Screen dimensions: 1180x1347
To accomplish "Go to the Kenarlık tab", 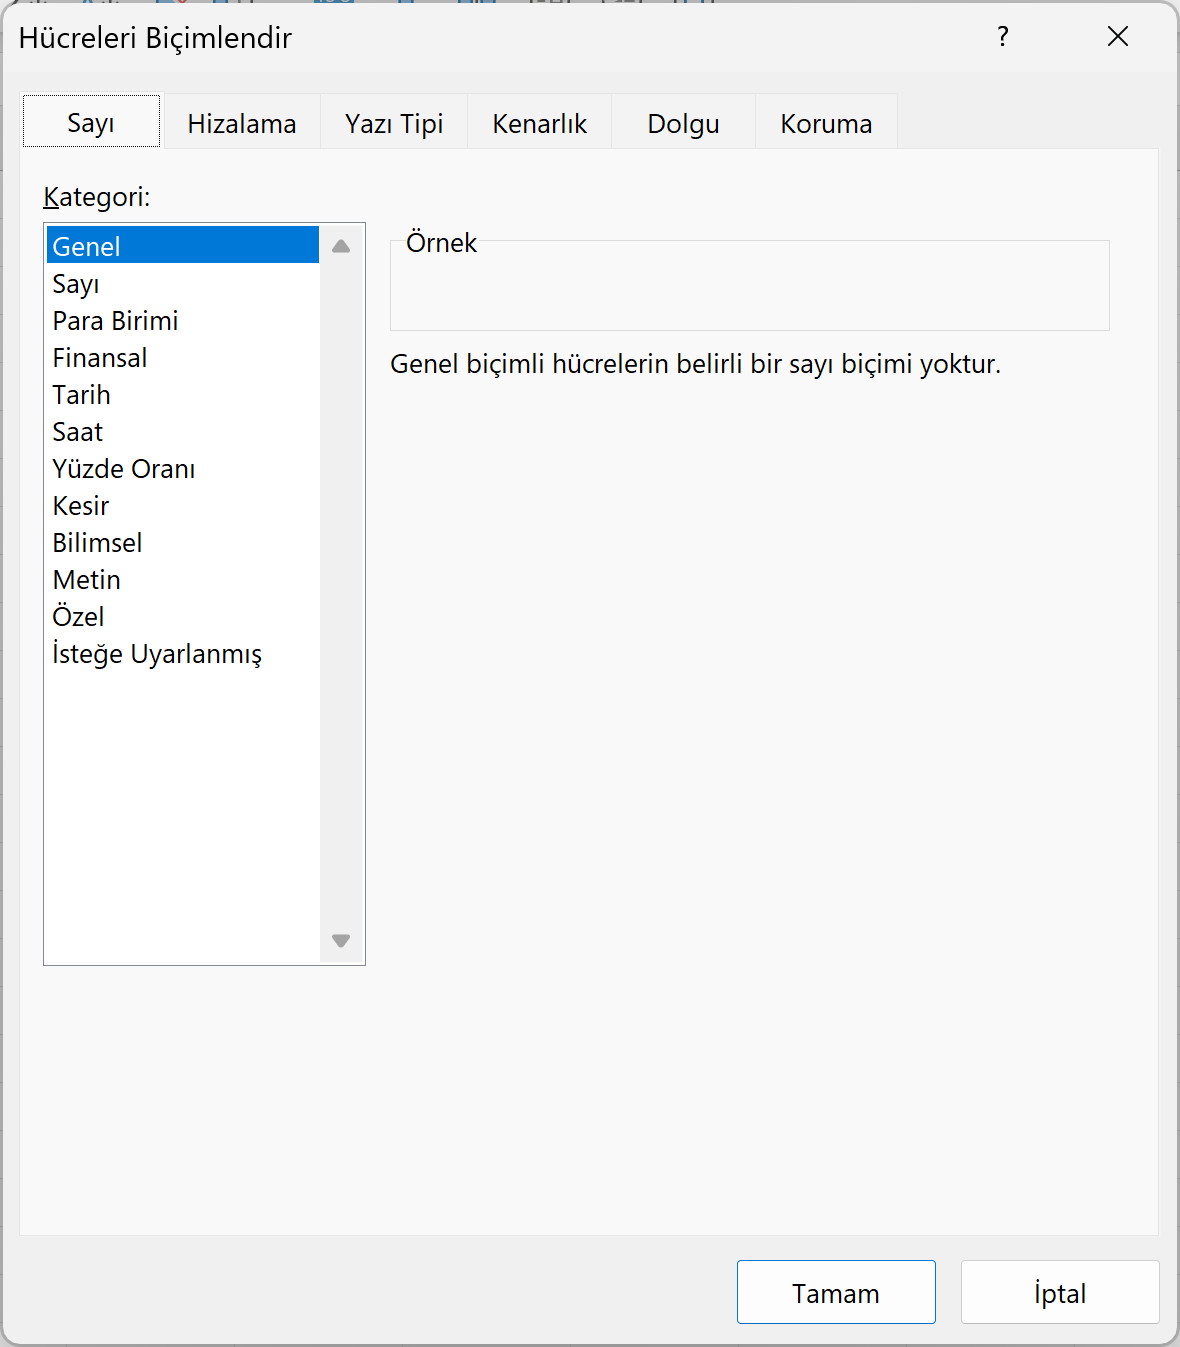I will 539,123.
